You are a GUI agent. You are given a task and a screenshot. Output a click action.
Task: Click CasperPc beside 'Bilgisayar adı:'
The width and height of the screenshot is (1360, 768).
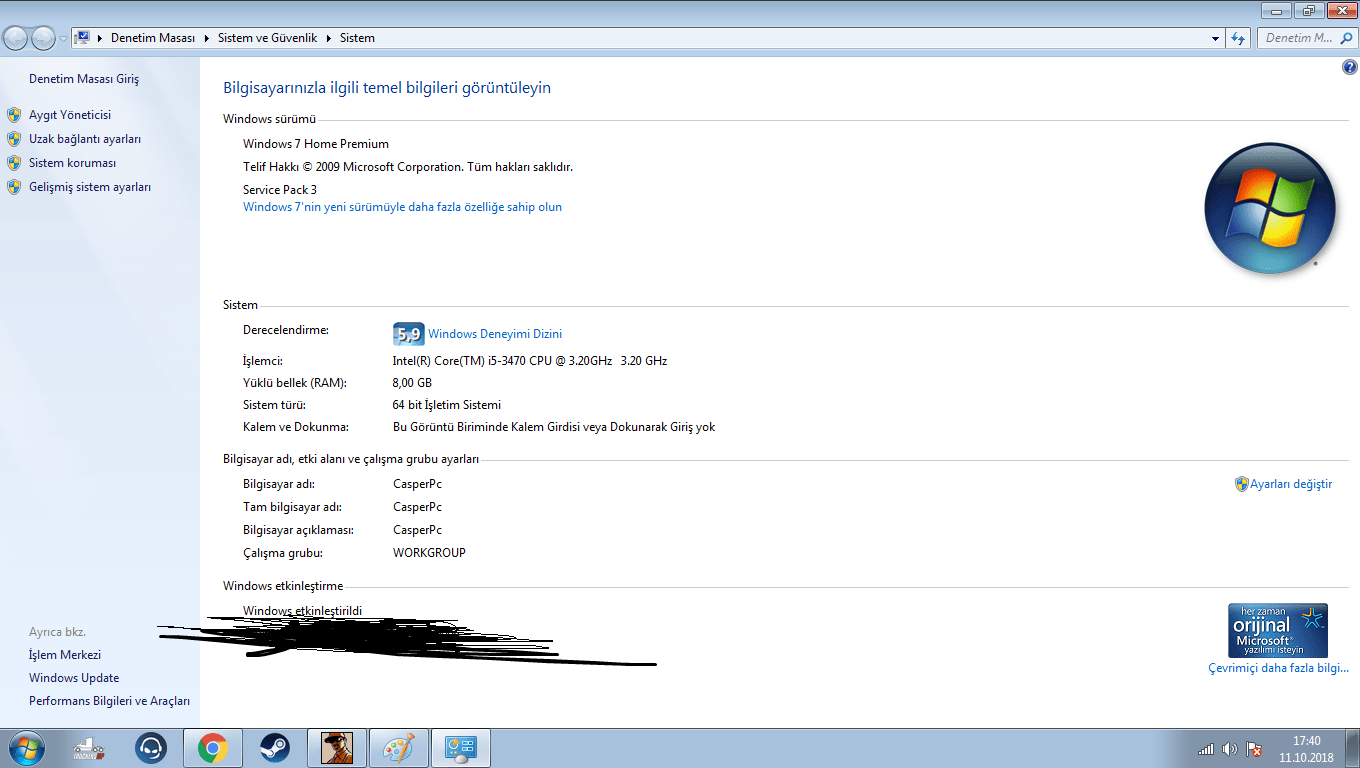[x=417, y=484]
